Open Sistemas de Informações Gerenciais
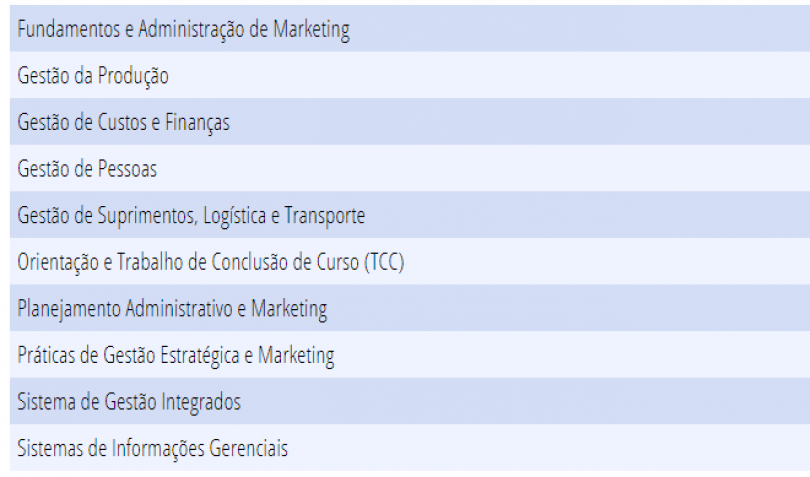 [410, 448]
